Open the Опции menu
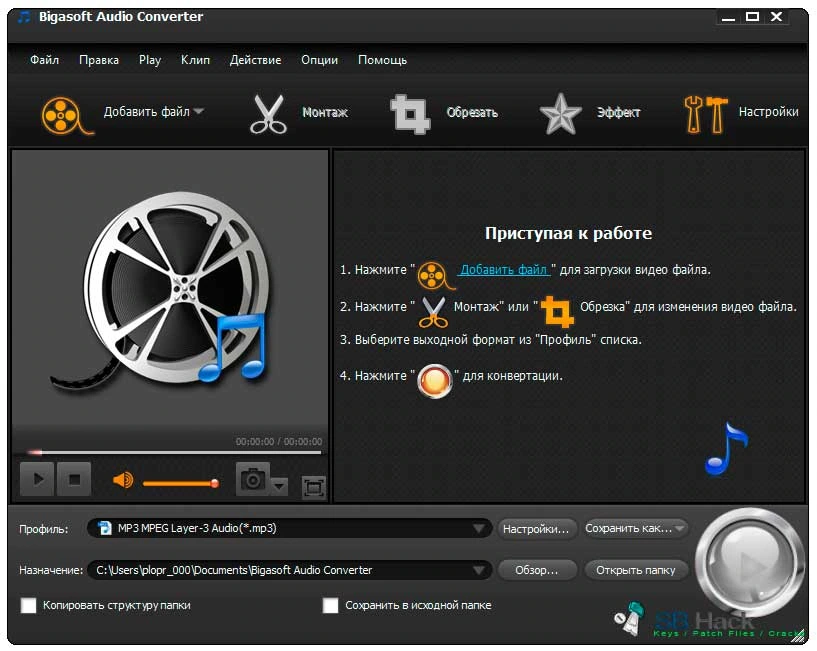 pos(319,60)
